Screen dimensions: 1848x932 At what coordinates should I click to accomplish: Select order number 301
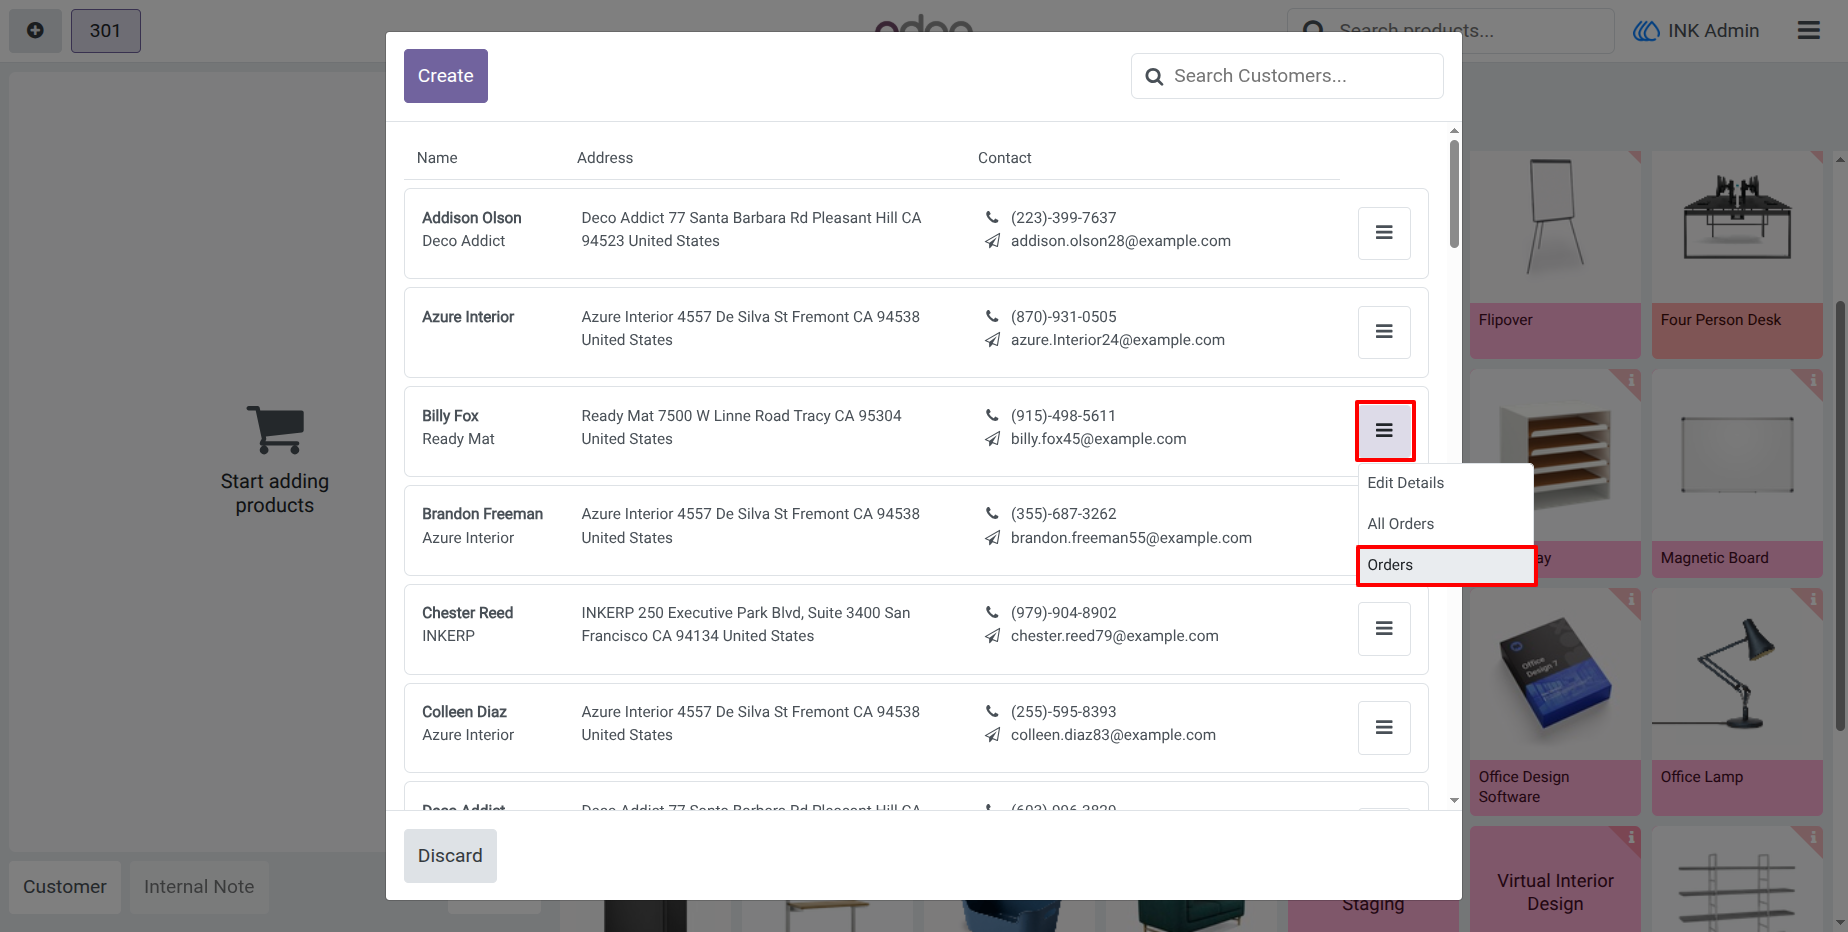pos(106,31)
